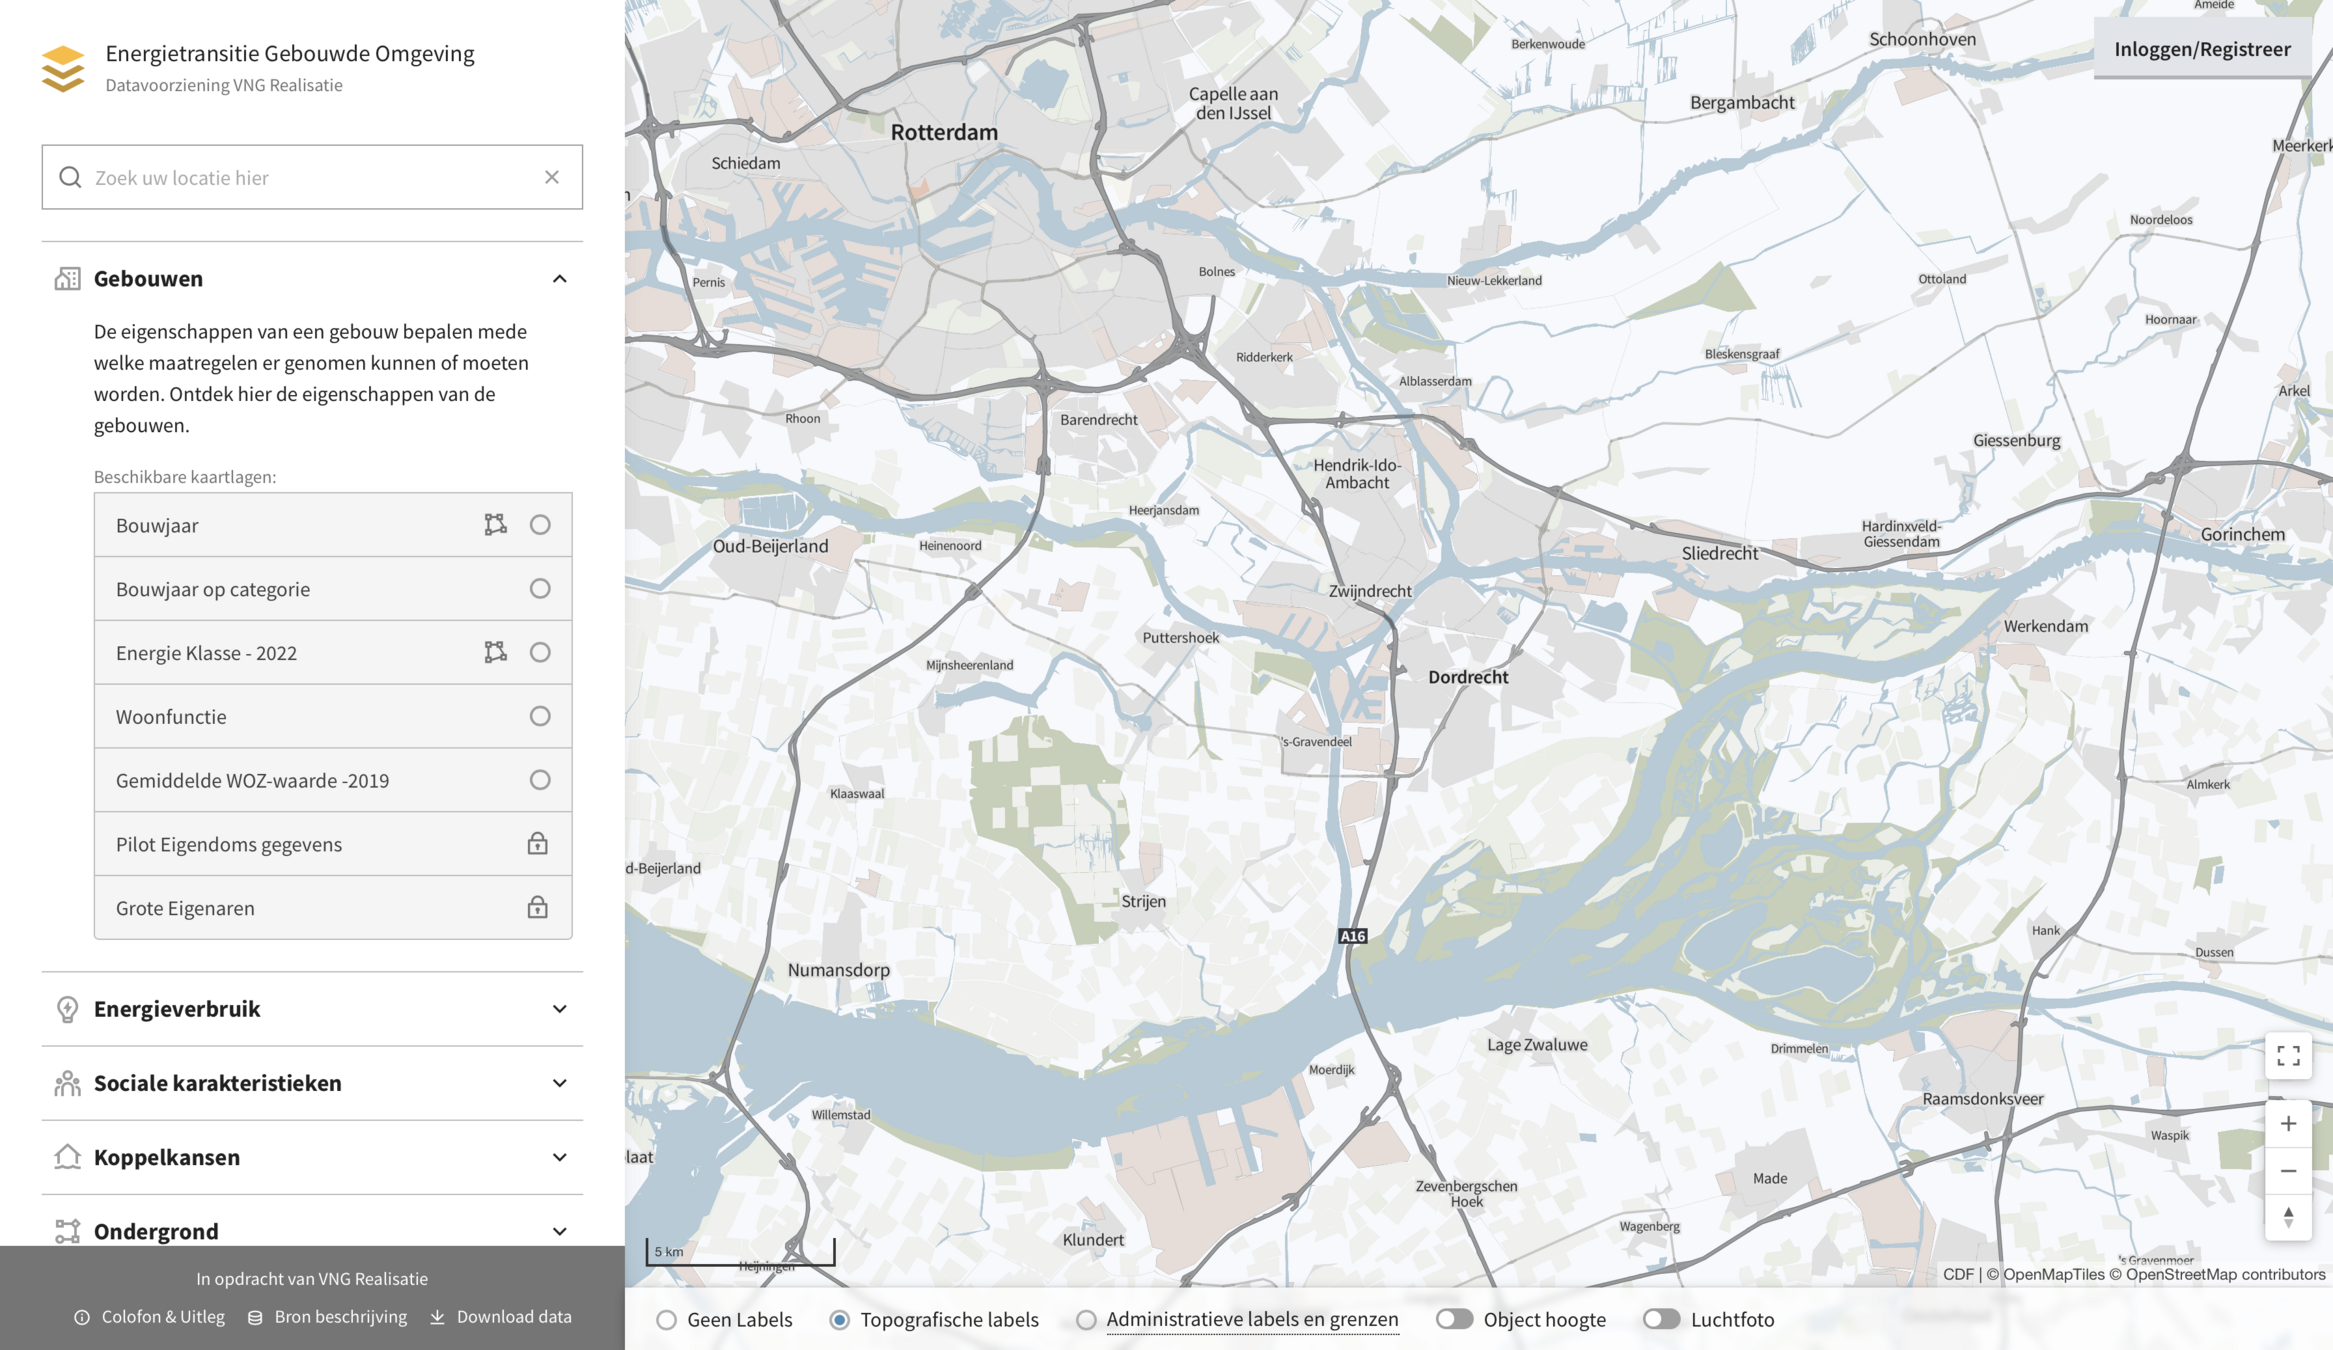Select the Geen Labels option
2333x1350 pixels.
tap(667, 1320)
